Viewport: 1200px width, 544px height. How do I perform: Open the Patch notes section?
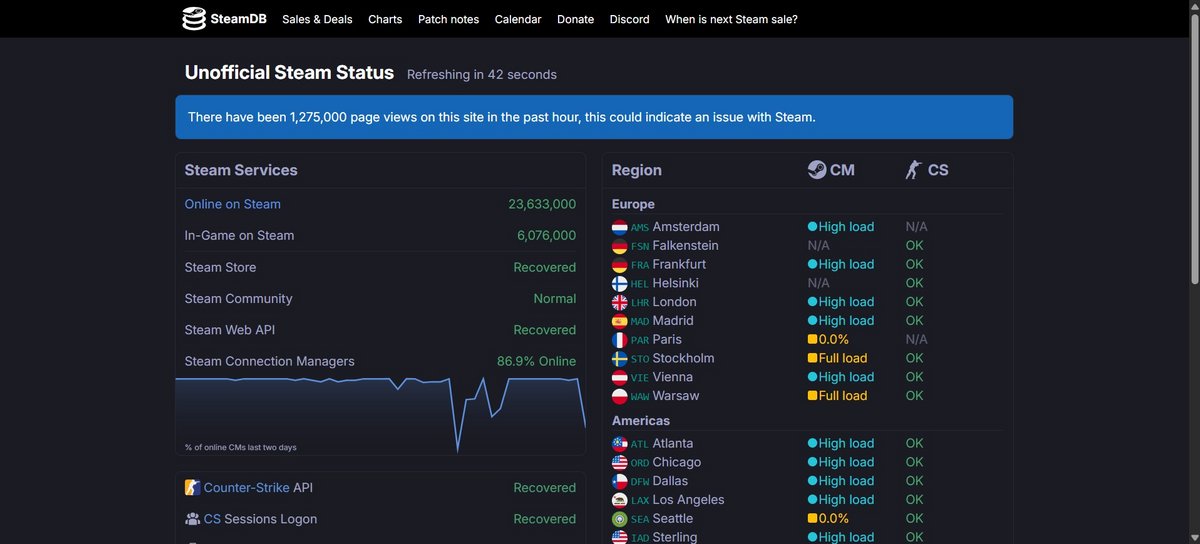pos(448,19)
